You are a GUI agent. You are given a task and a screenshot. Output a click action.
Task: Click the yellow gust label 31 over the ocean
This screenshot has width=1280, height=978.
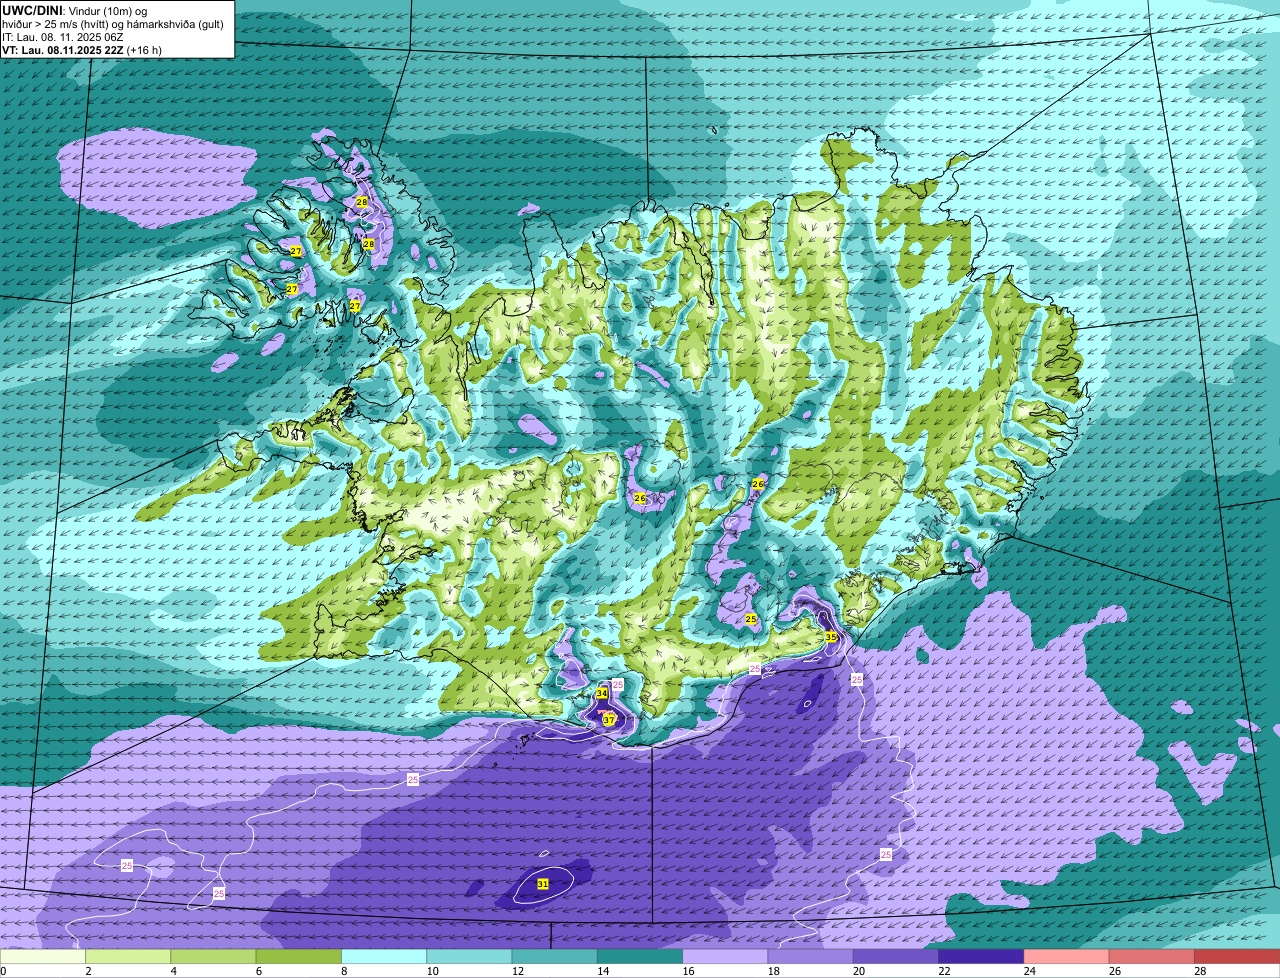(x=543, y=884)
